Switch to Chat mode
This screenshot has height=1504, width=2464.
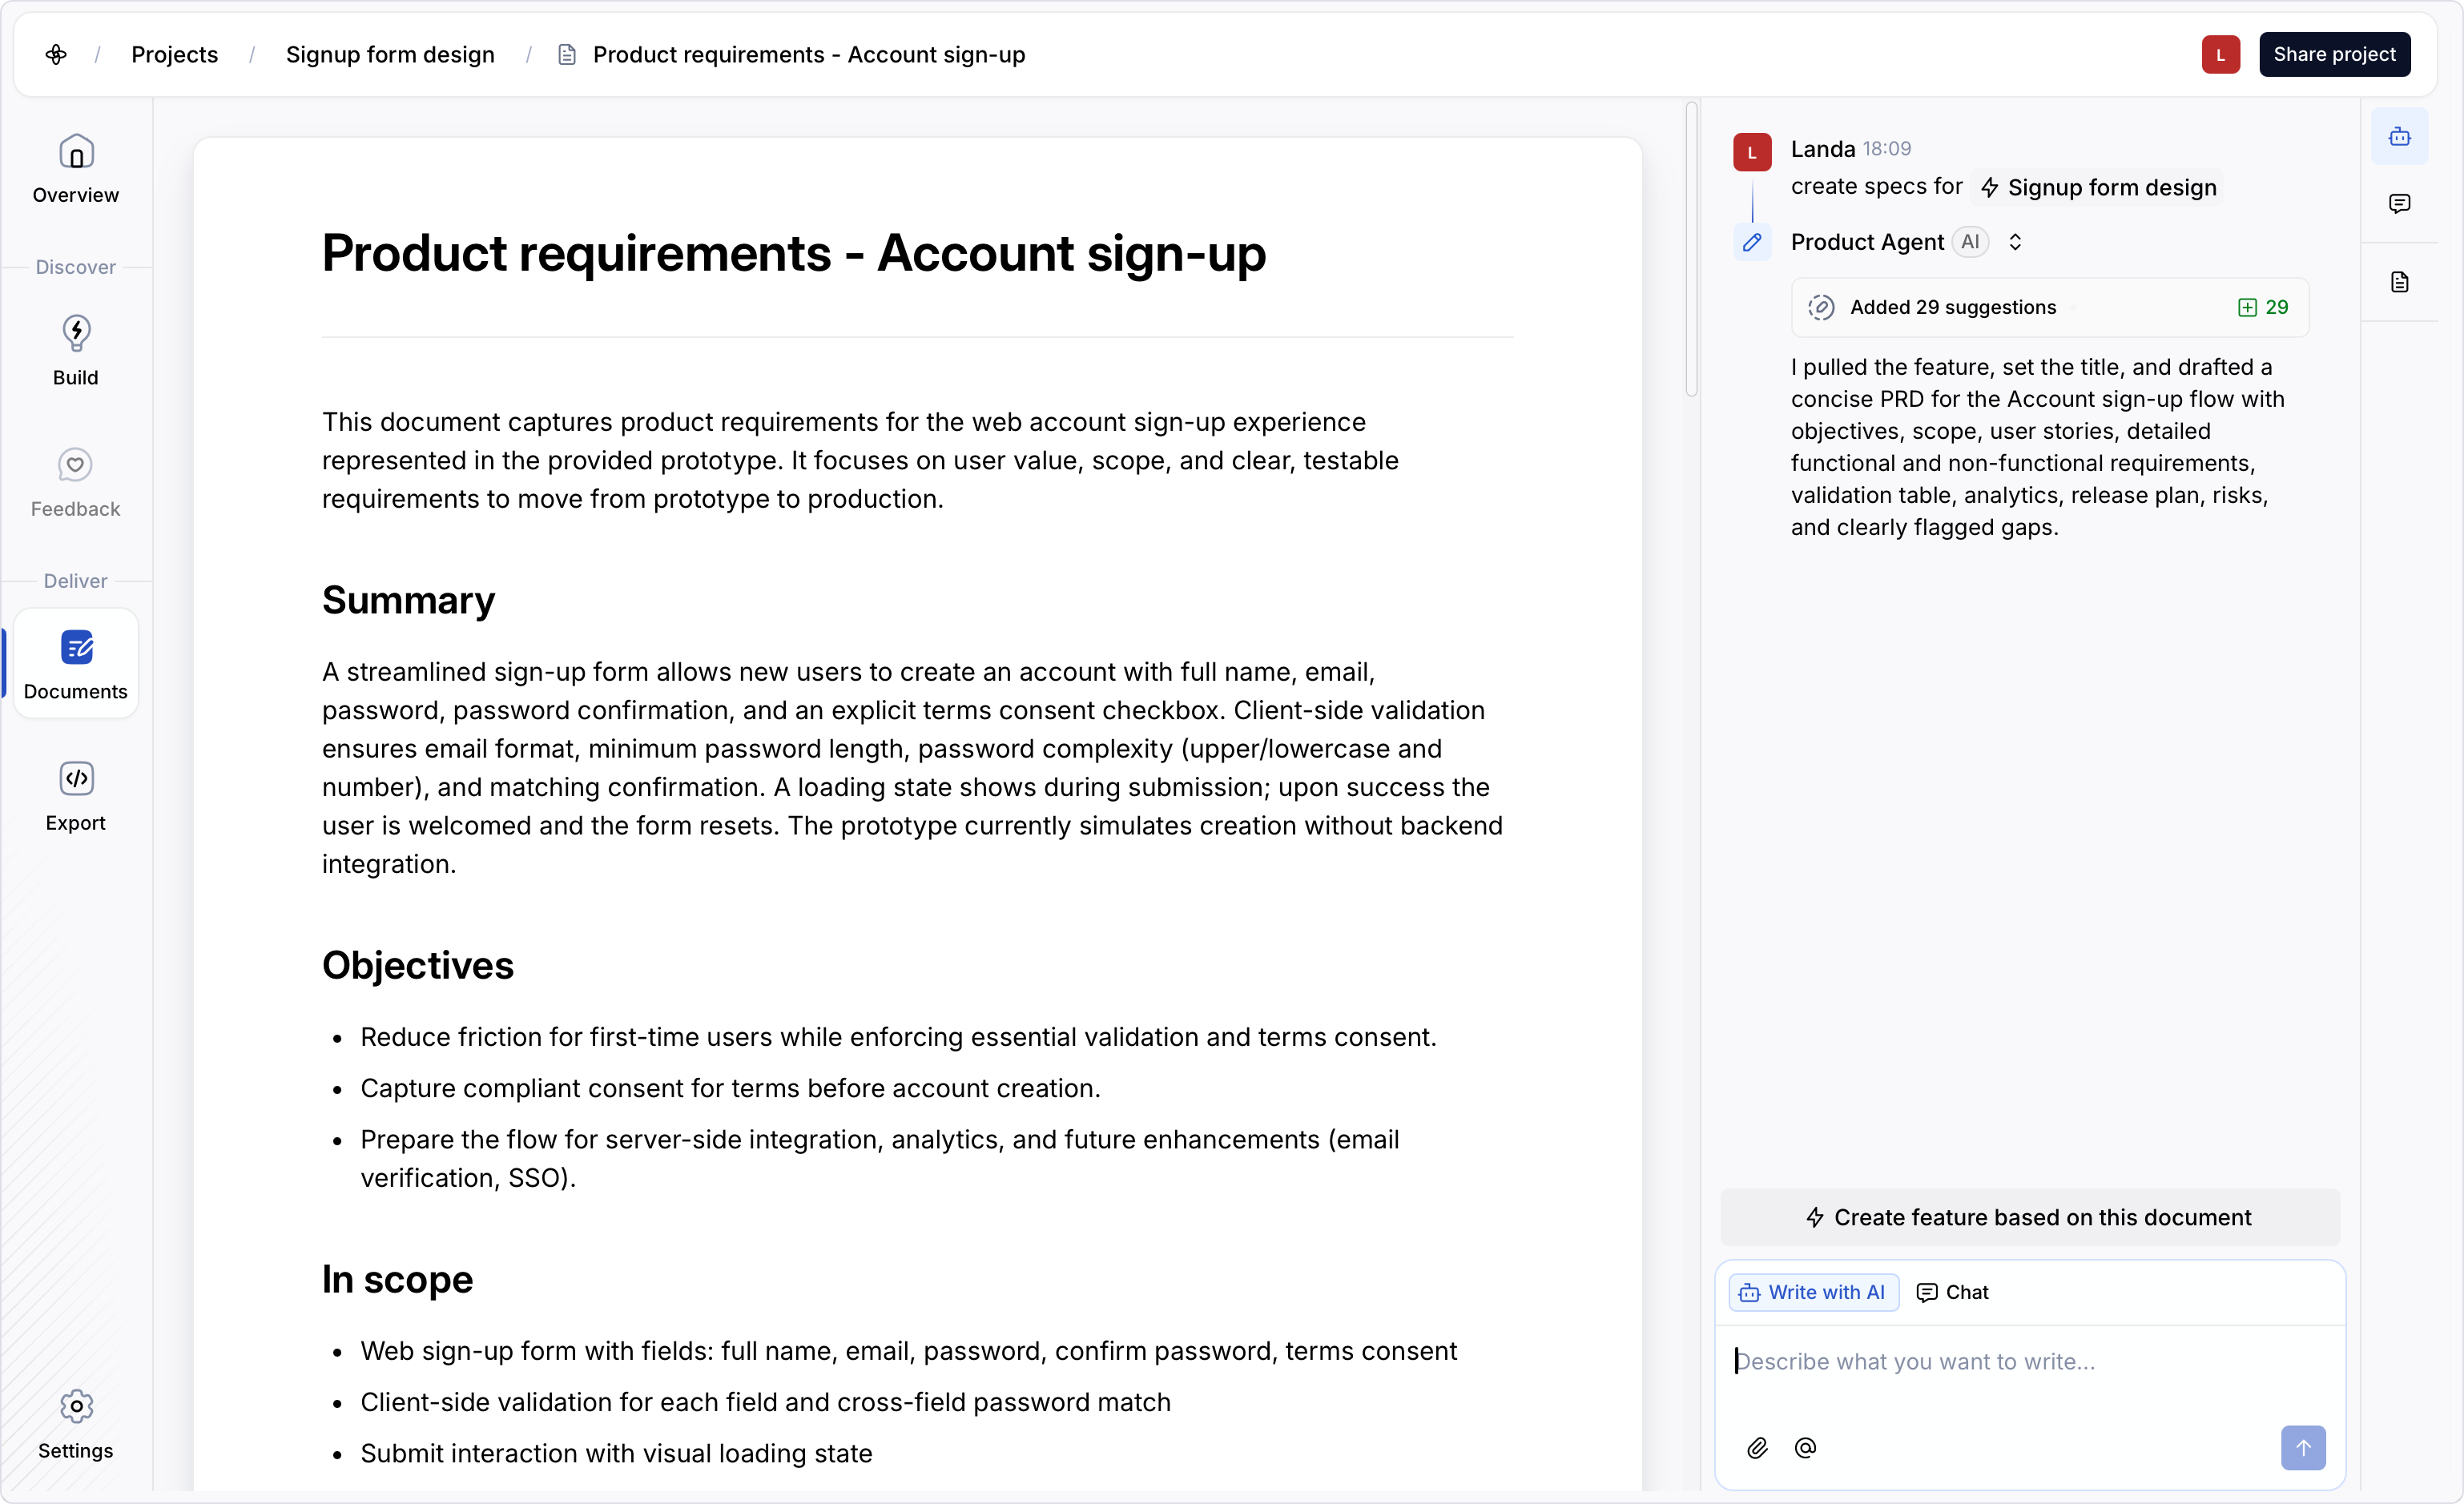coord(1952,1292)
